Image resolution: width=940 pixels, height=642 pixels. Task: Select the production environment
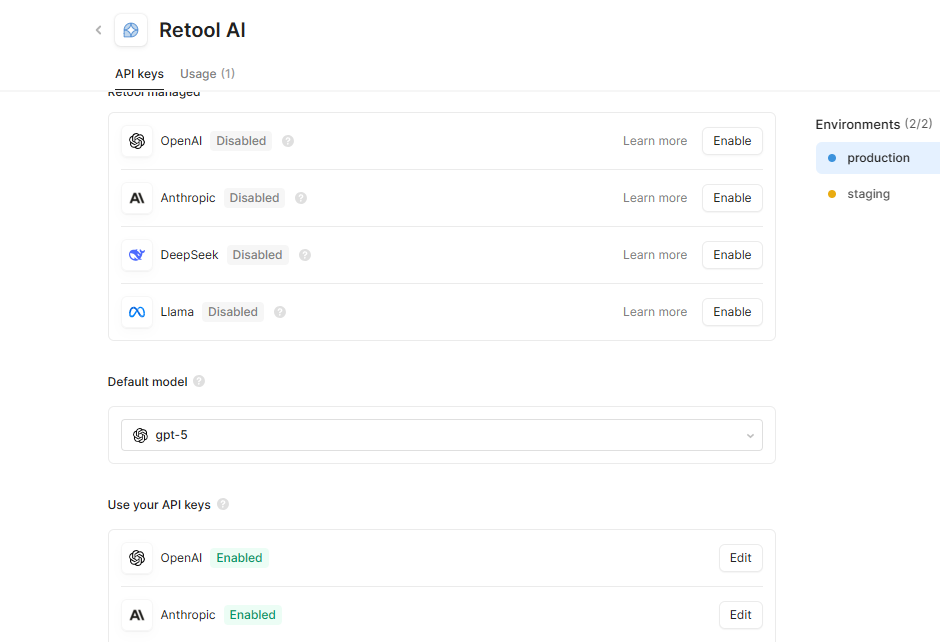click(x=877, y=158)
